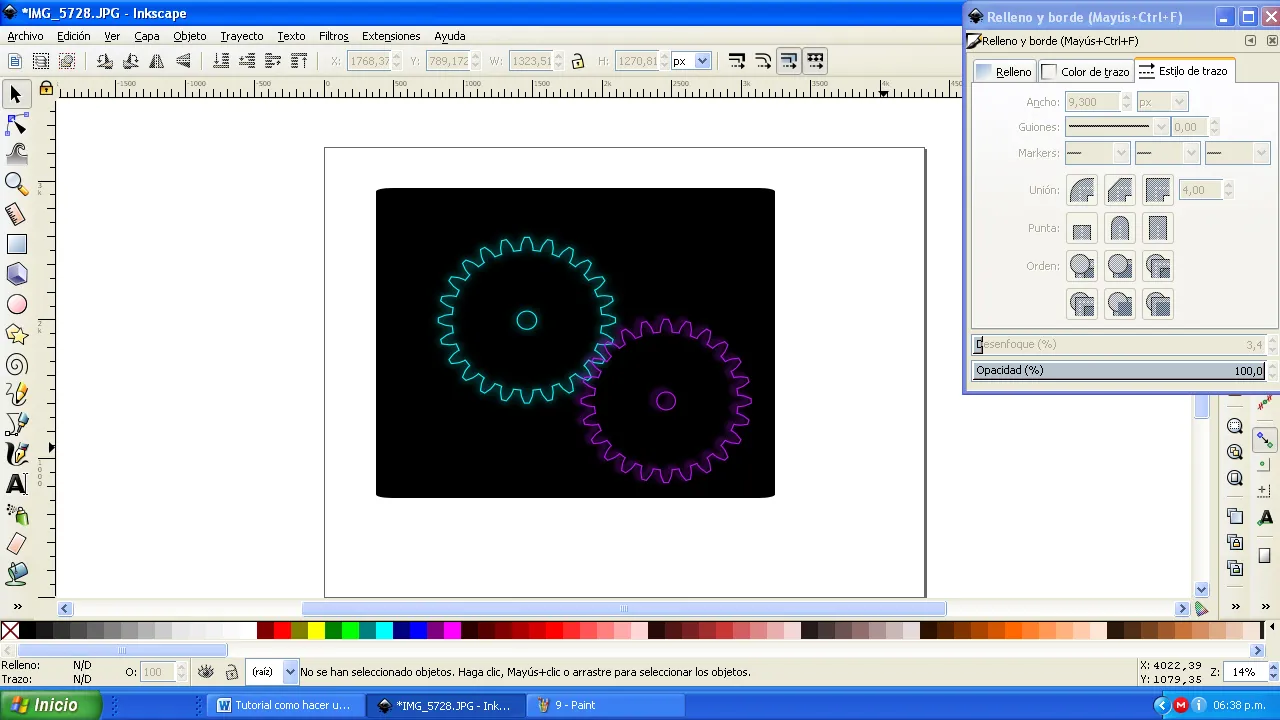Open the Filtros menu
This screenshot has width=1280, height=720.
click(x=334, y=36)
